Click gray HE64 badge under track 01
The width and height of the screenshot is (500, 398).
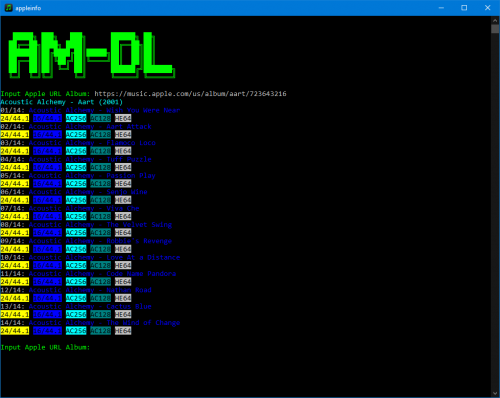[123, 118]
